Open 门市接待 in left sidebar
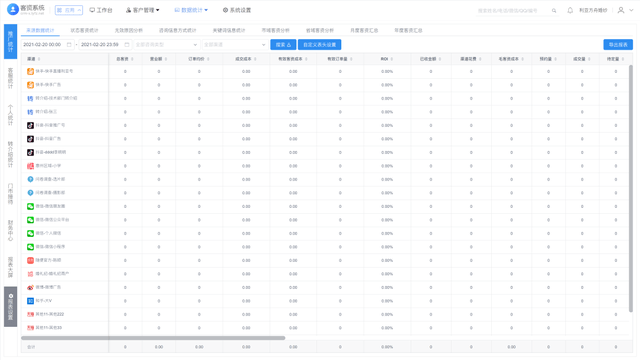The height and width of the screenshot is (360, 640). 11,193
